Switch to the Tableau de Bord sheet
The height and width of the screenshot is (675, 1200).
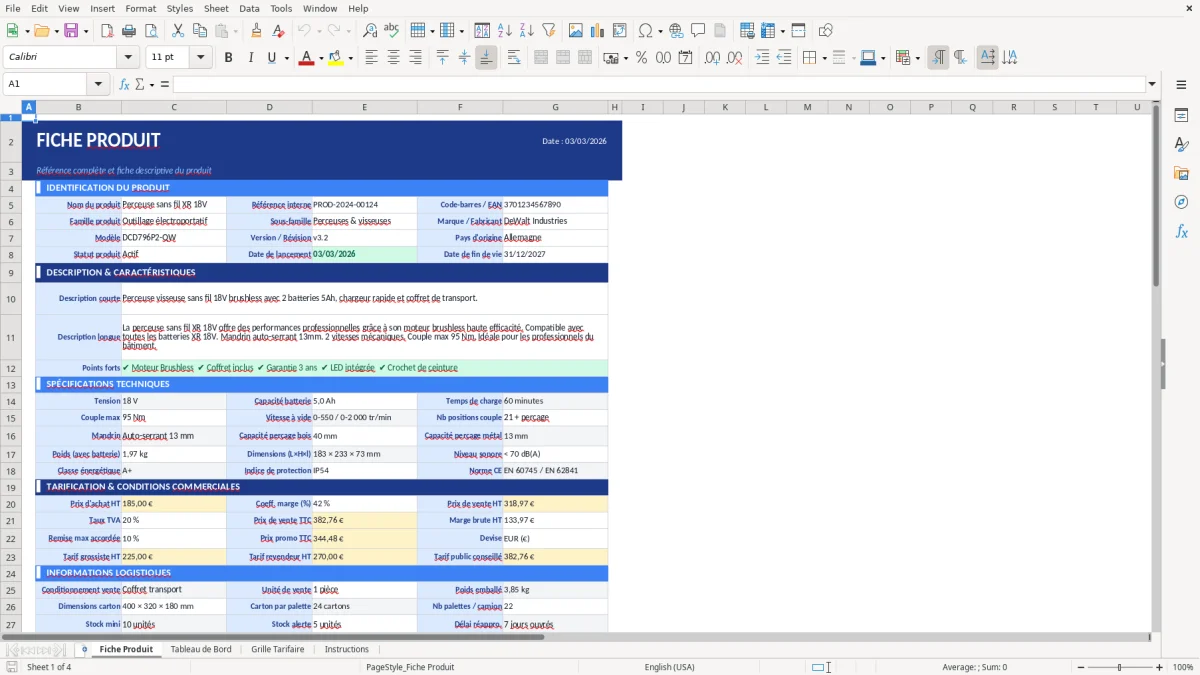[x=200, y=649]
